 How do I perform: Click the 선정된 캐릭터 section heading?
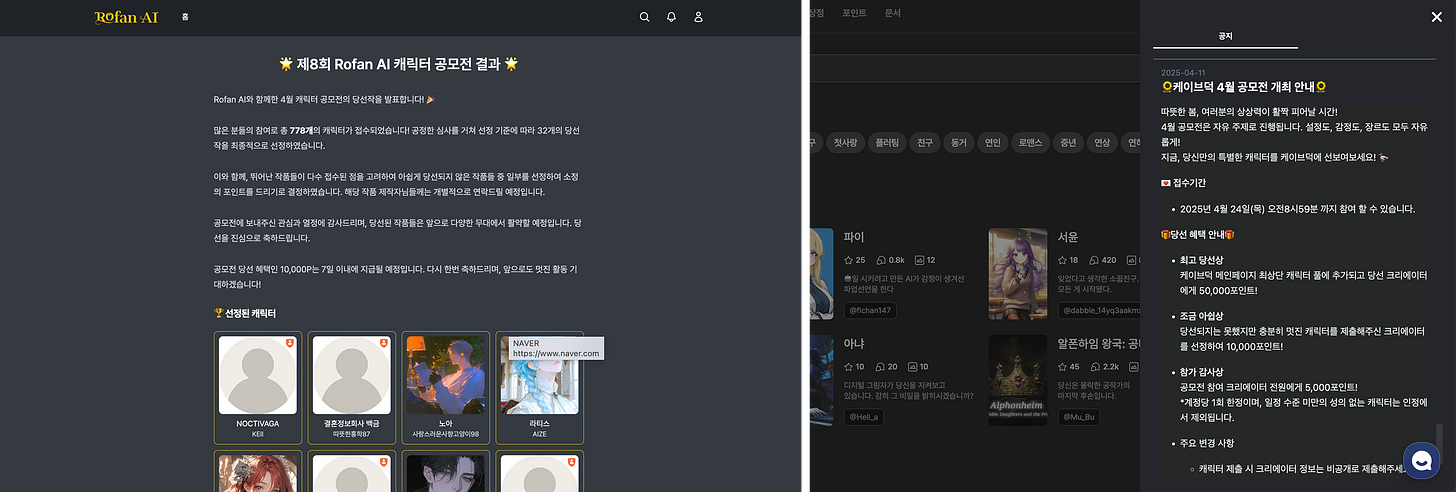tap(245, 313)
